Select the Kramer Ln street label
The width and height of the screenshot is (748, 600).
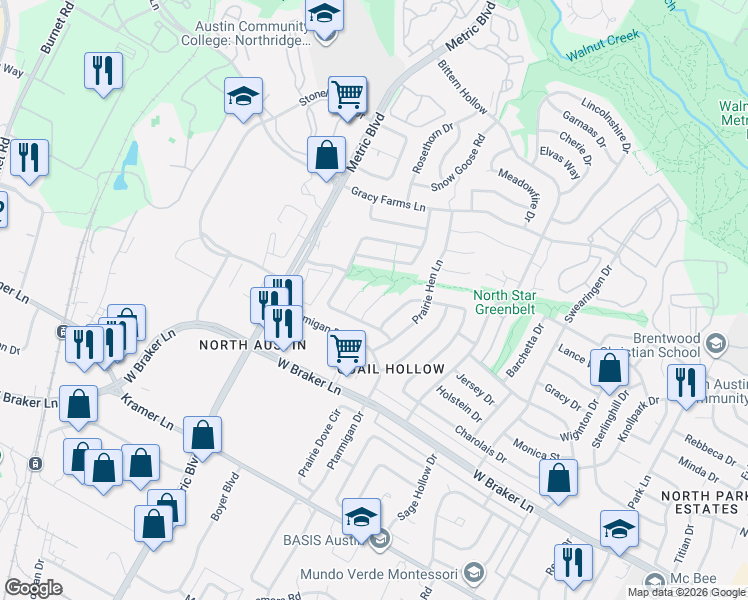[x=147, y=411]
